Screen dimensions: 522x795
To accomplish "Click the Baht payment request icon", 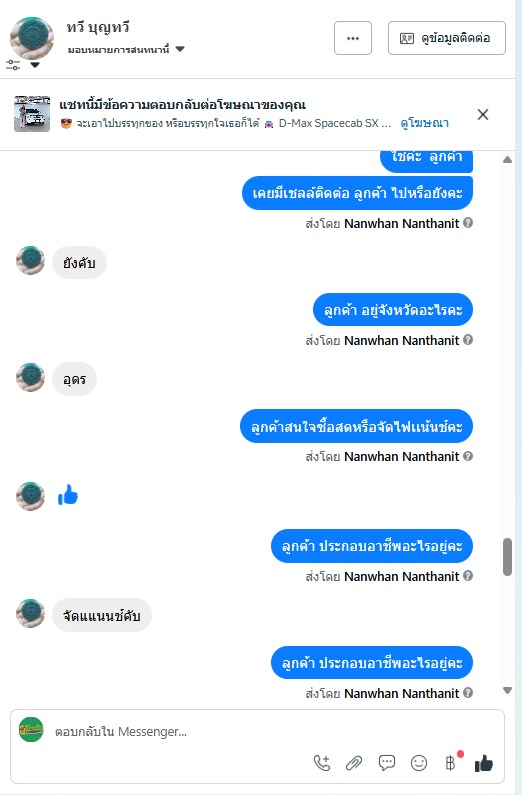I will tap(451, 763).
